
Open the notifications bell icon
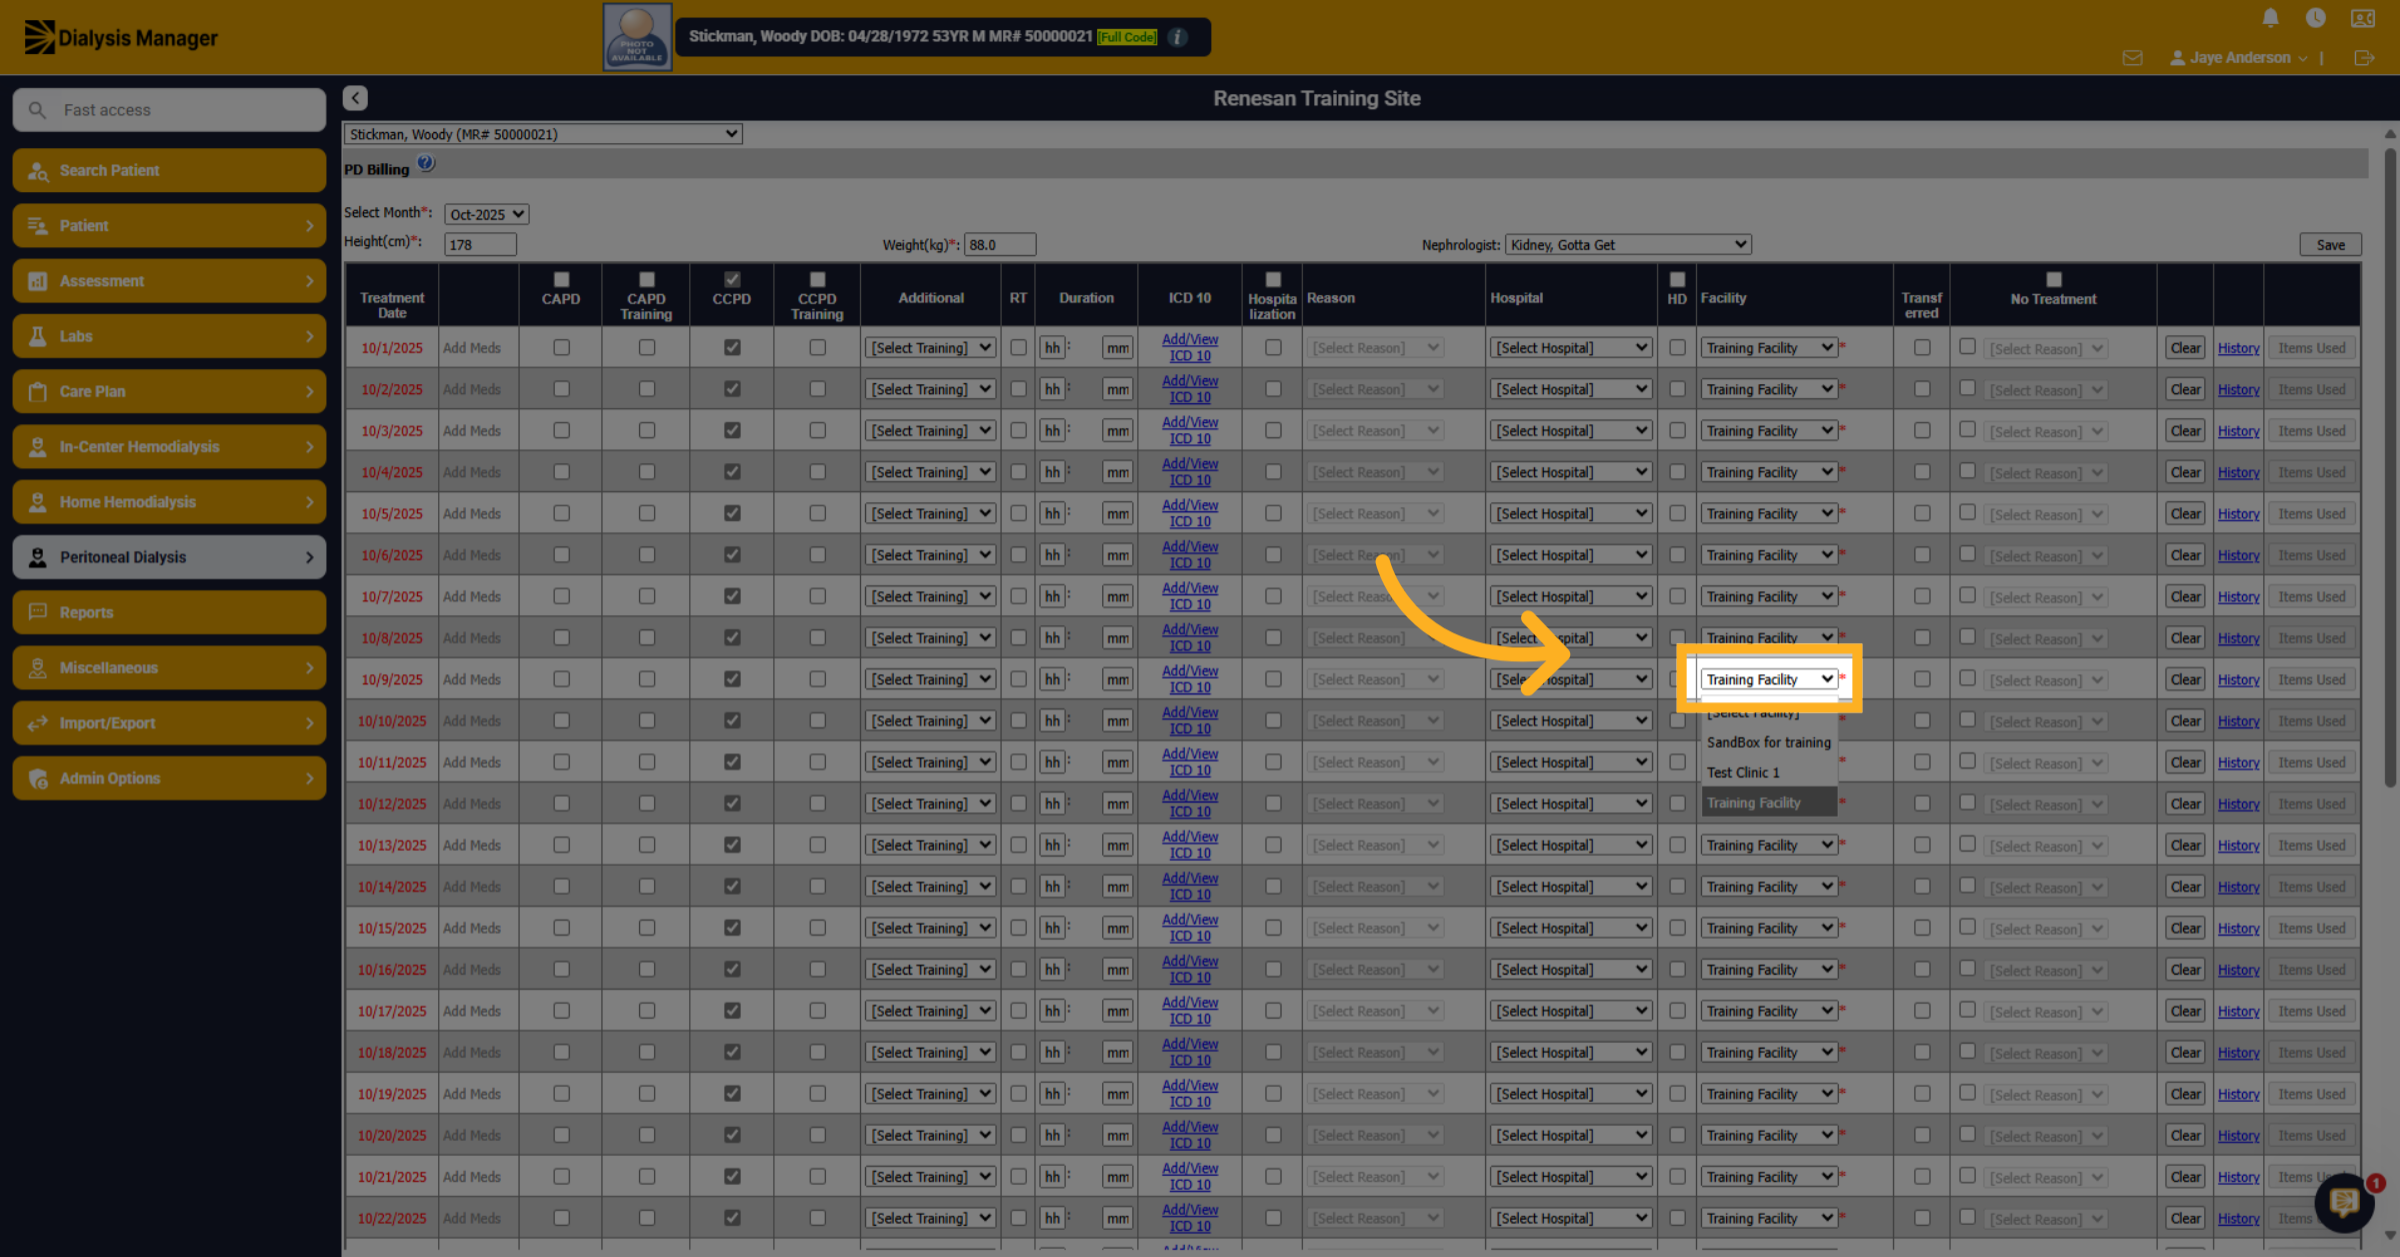(2270, 18)
